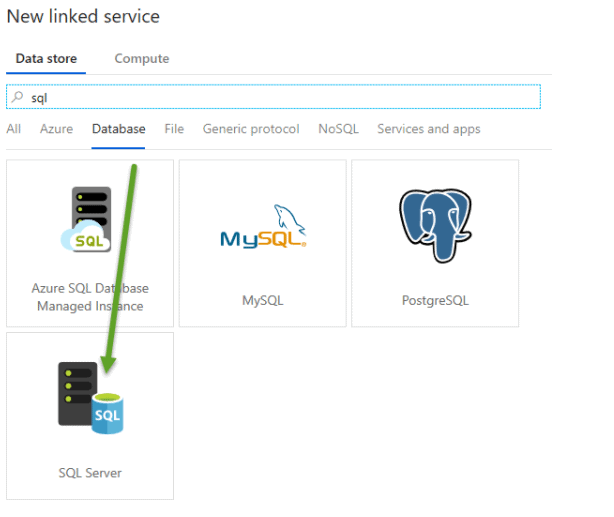Click the MySQL tile label

point(263,300)
